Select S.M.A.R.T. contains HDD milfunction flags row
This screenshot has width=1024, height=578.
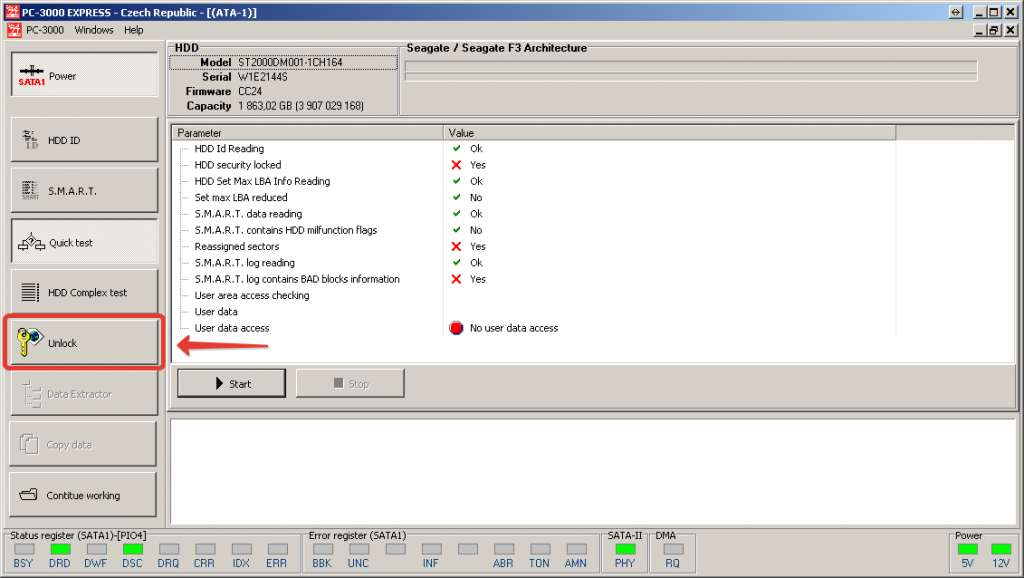point(534,230)
